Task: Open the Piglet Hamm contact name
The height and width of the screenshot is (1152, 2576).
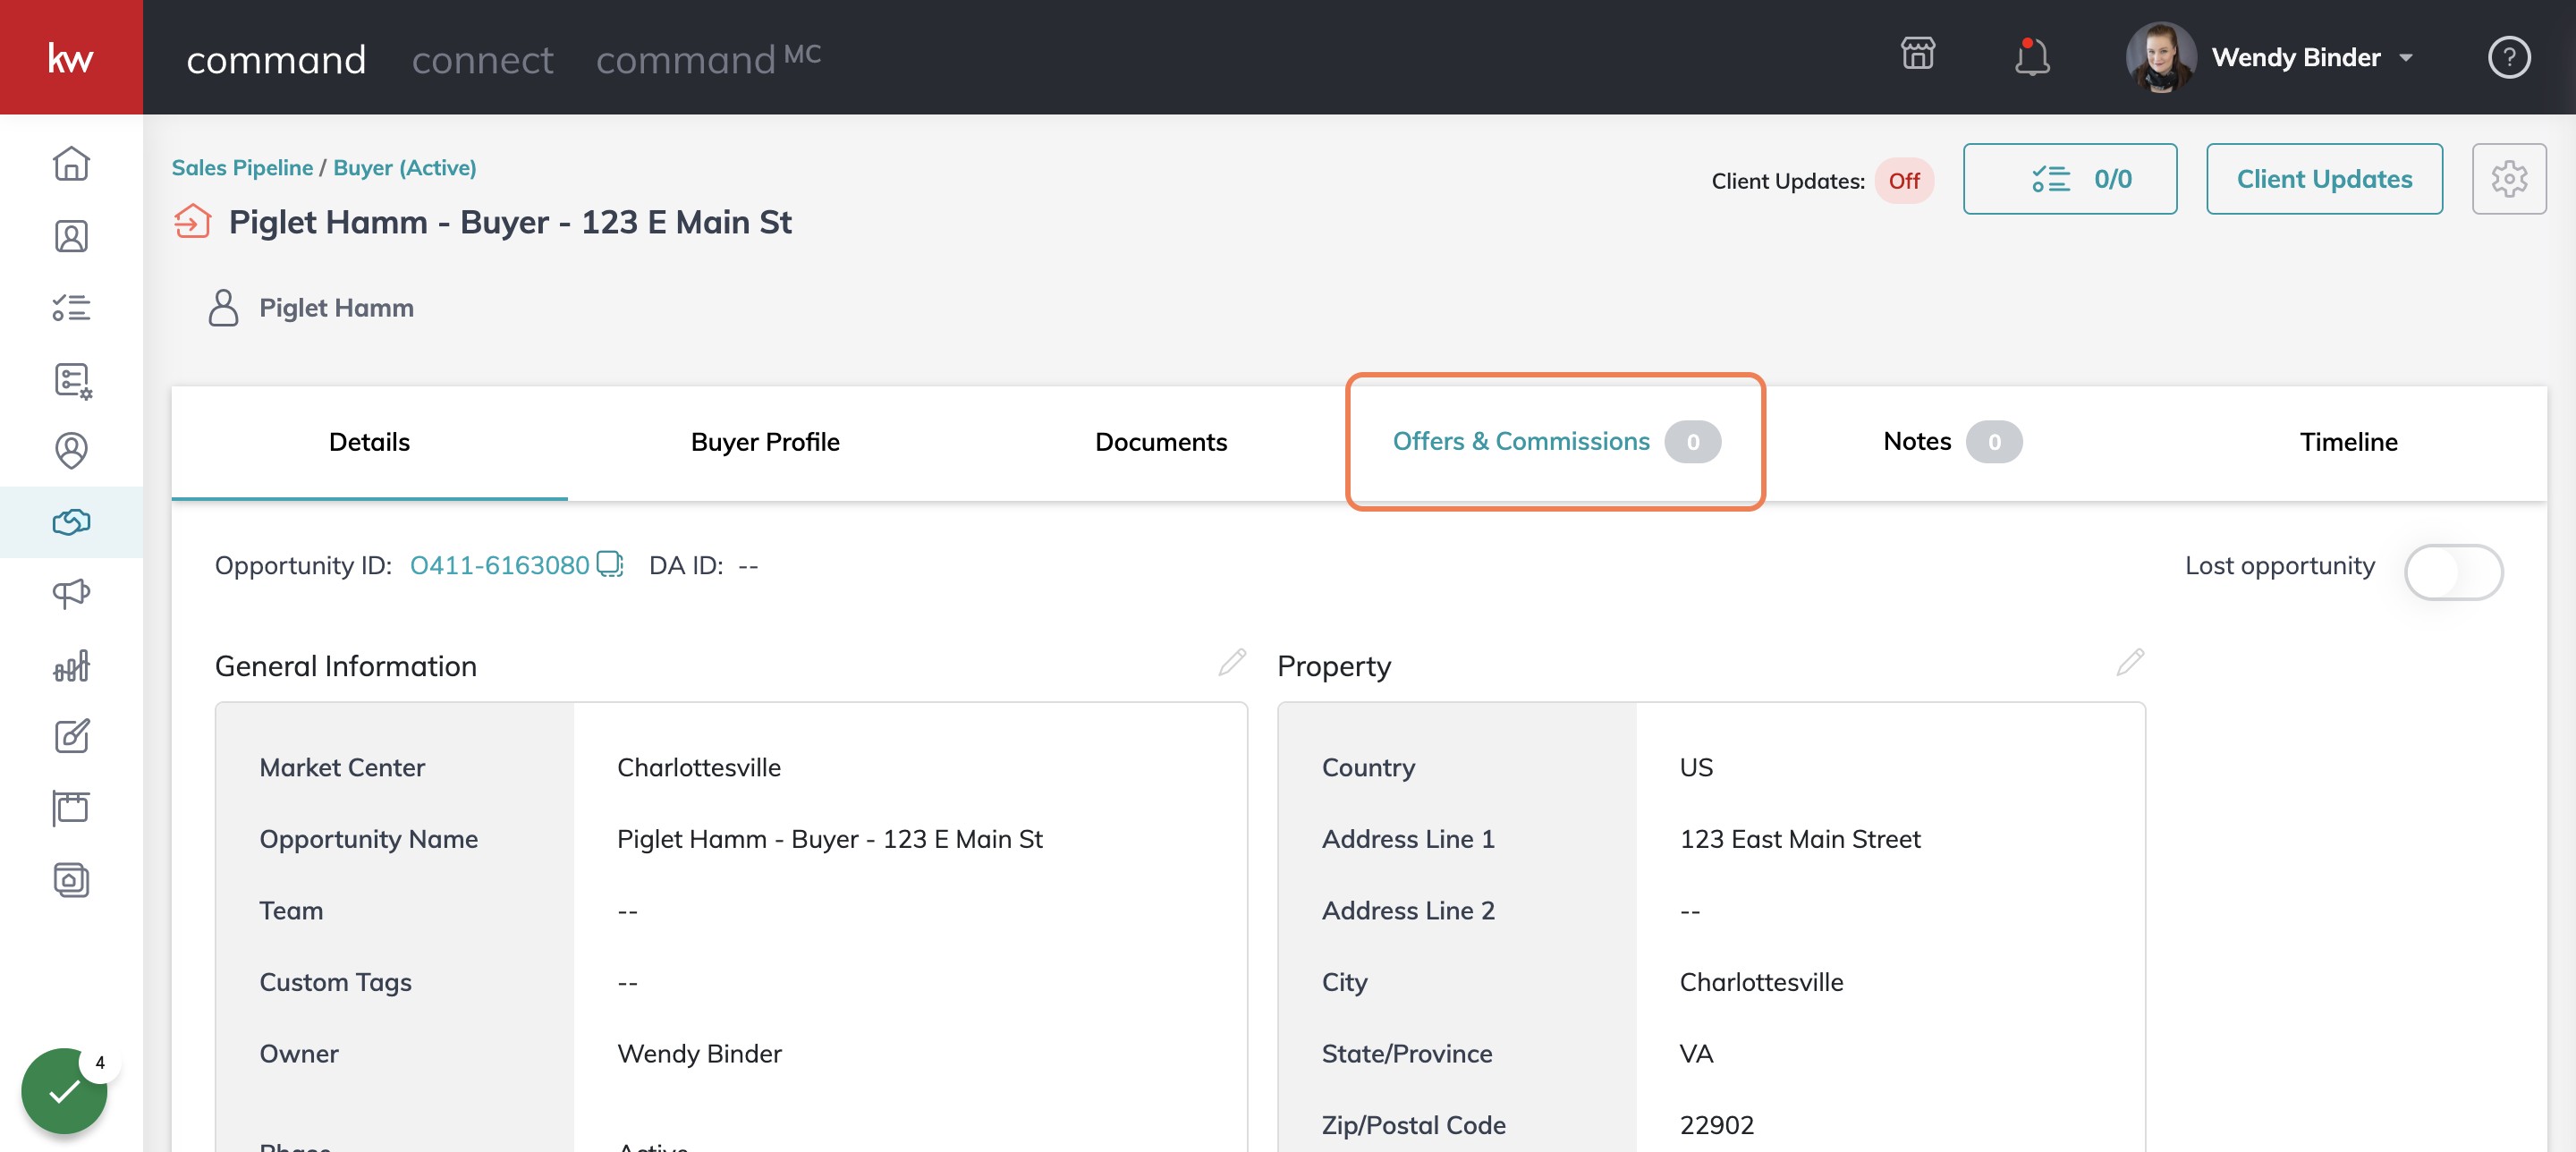Action: tap(336, 308)
